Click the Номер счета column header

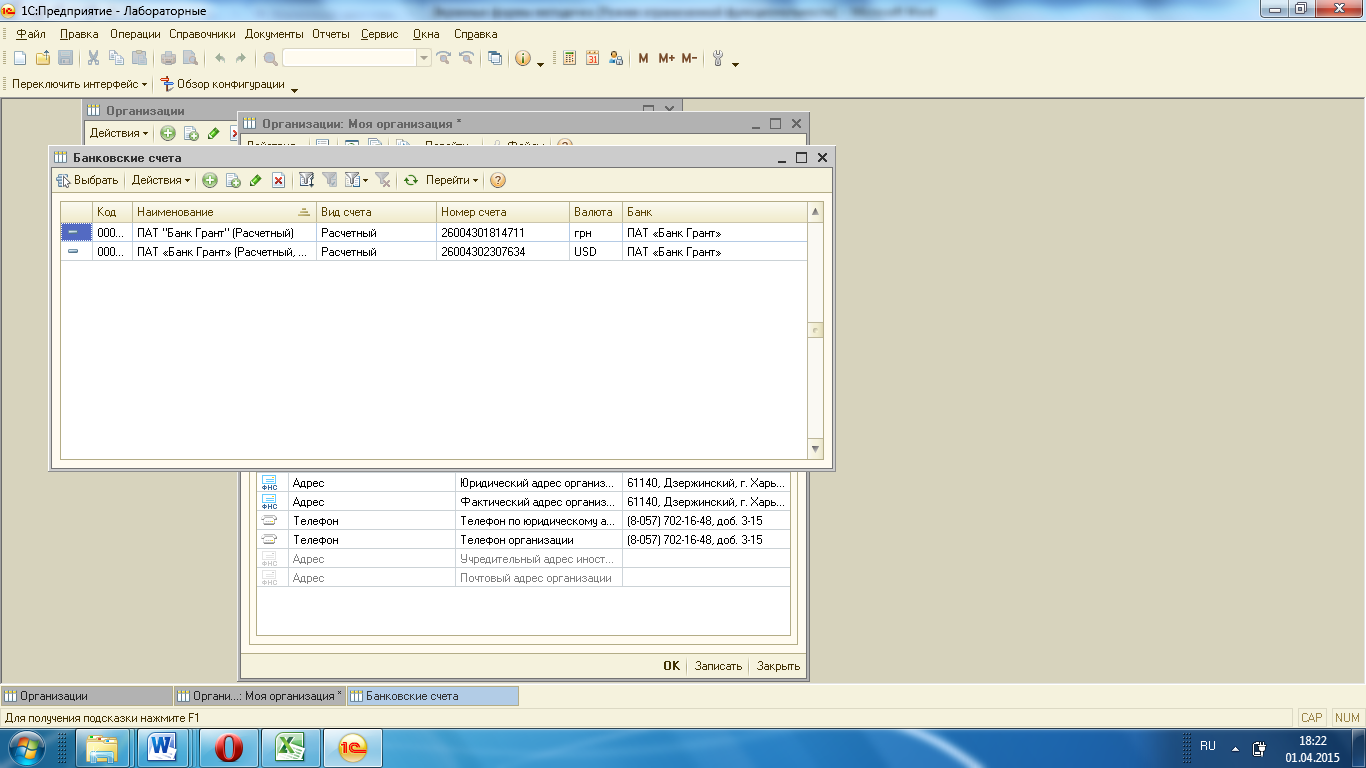click(x=503, y=212)
